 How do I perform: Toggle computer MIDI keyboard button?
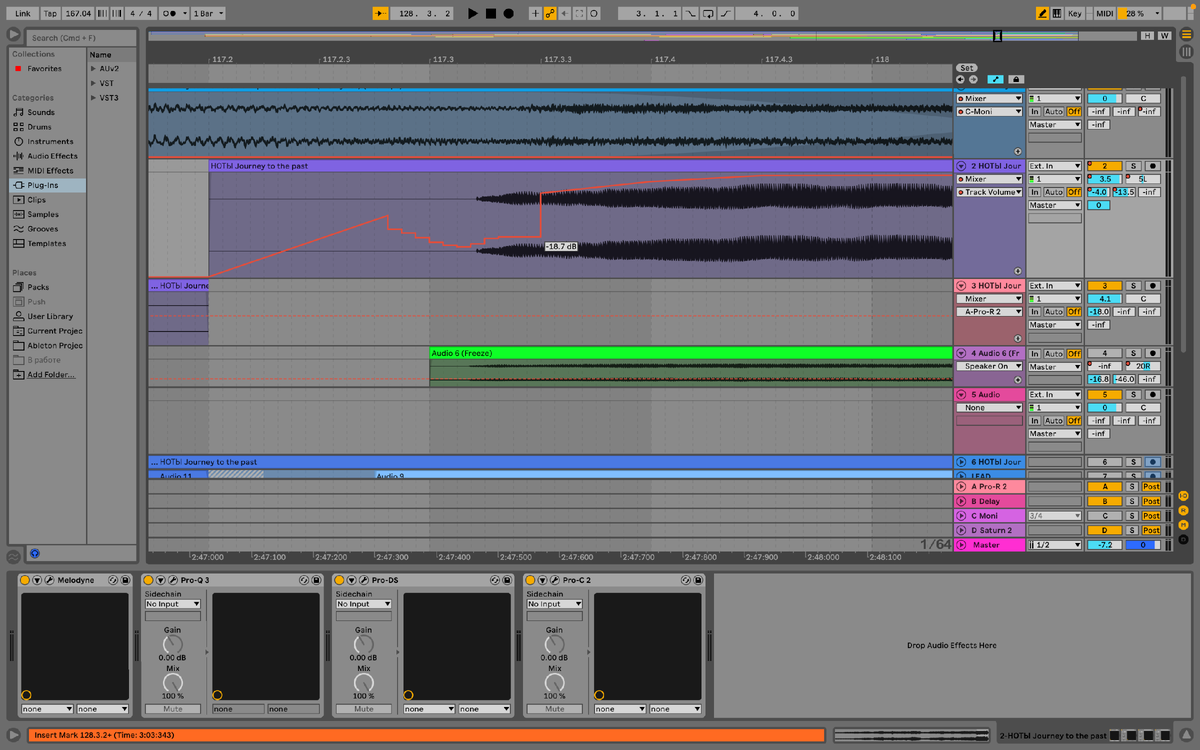1057,14
